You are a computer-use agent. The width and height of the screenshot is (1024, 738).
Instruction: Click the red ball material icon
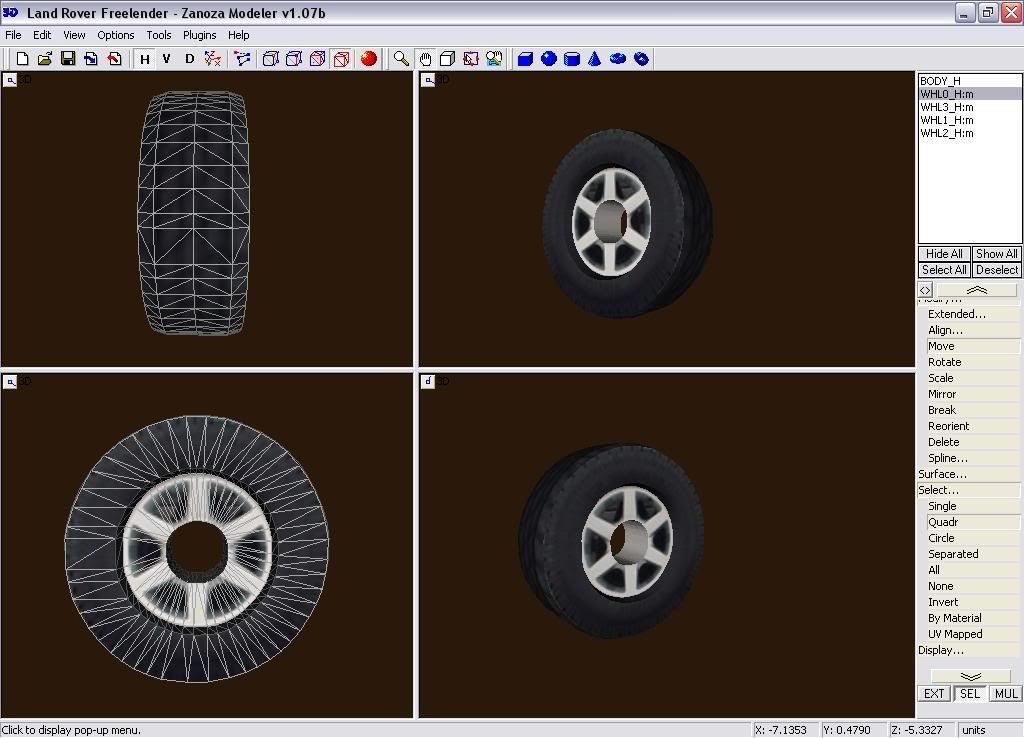369,59
